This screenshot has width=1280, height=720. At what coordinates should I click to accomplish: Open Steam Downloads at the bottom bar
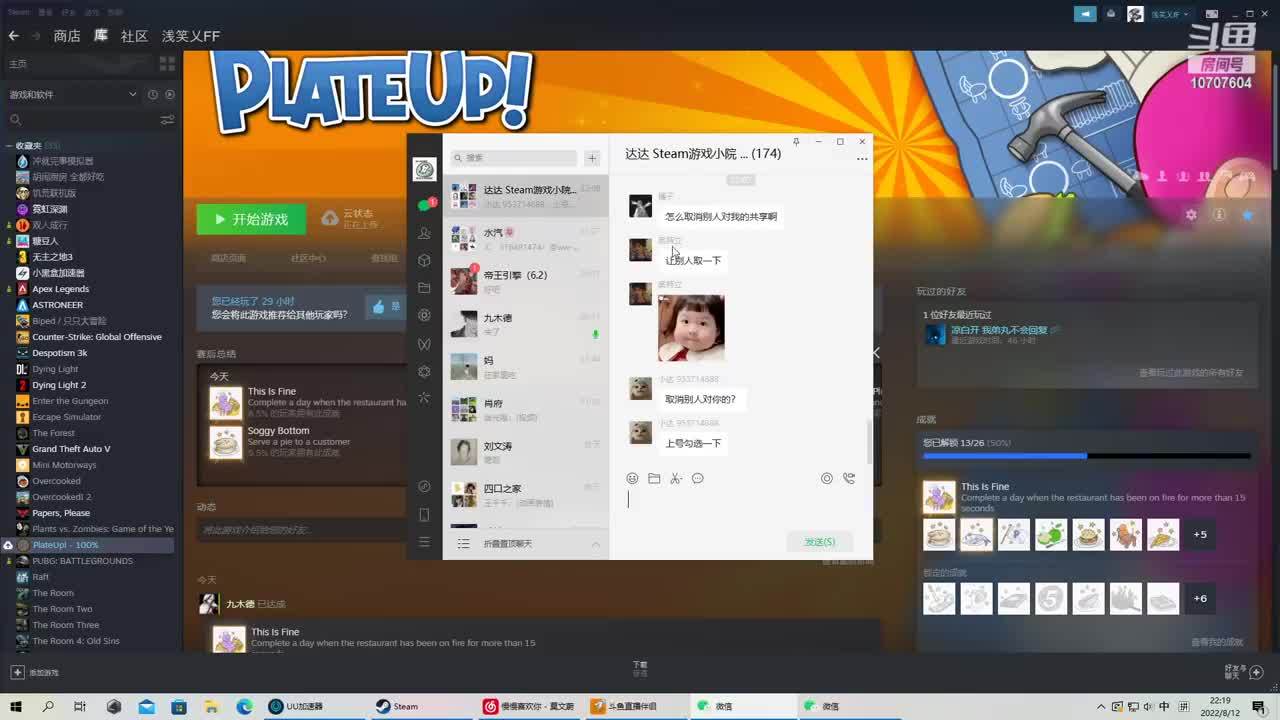coord(640,668)
